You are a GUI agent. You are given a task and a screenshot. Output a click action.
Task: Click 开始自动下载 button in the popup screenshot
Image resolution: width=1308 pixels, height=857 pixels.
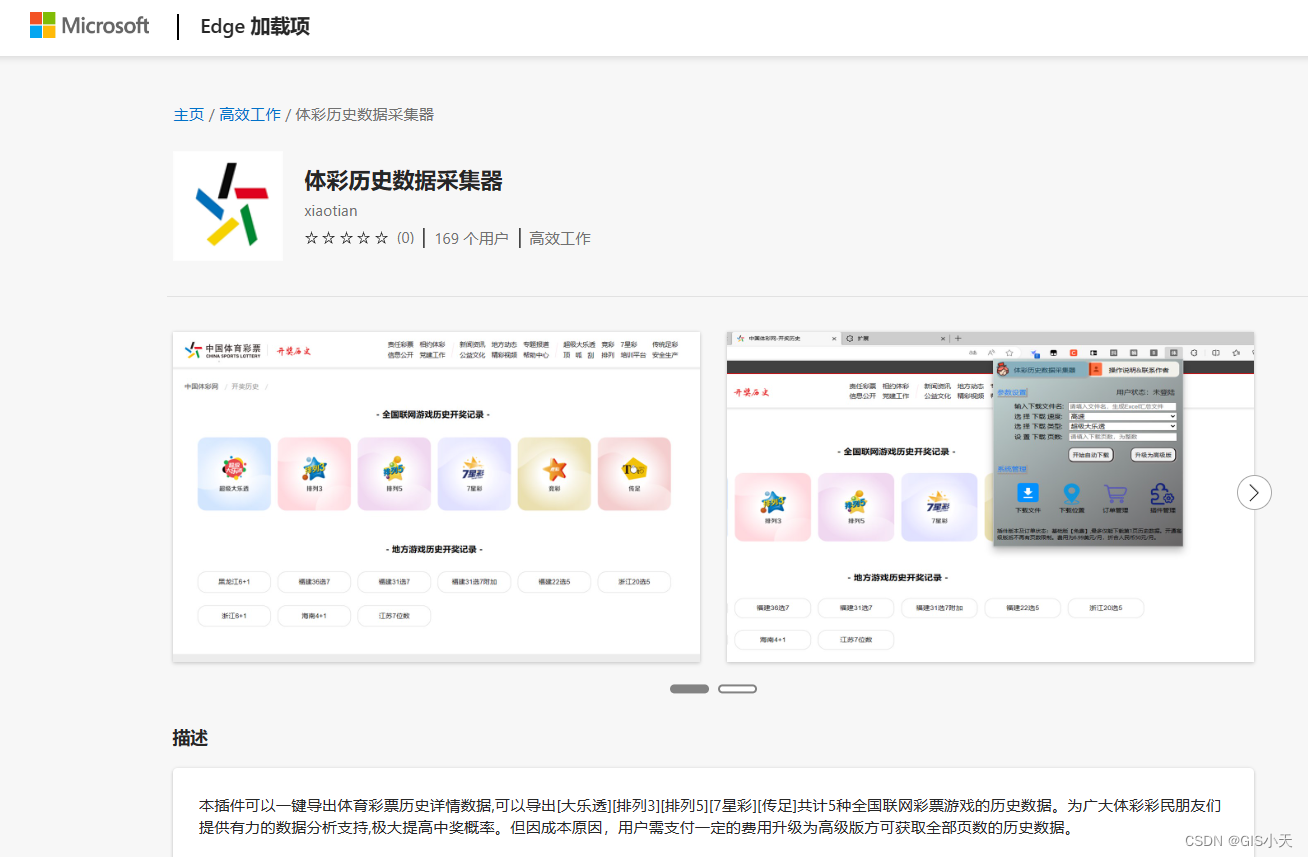(x=1091, y=455)
